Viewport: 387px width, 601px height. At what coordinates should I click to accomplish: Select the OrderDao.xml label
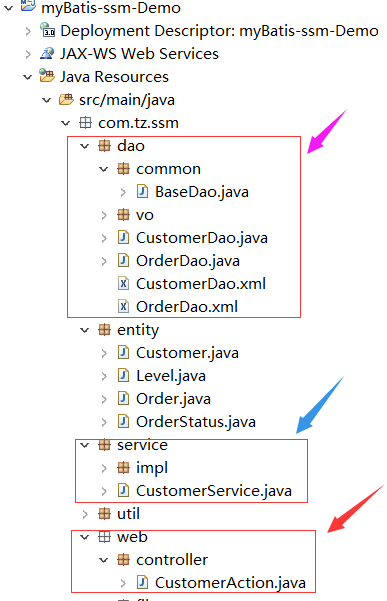tap(187, 307)
